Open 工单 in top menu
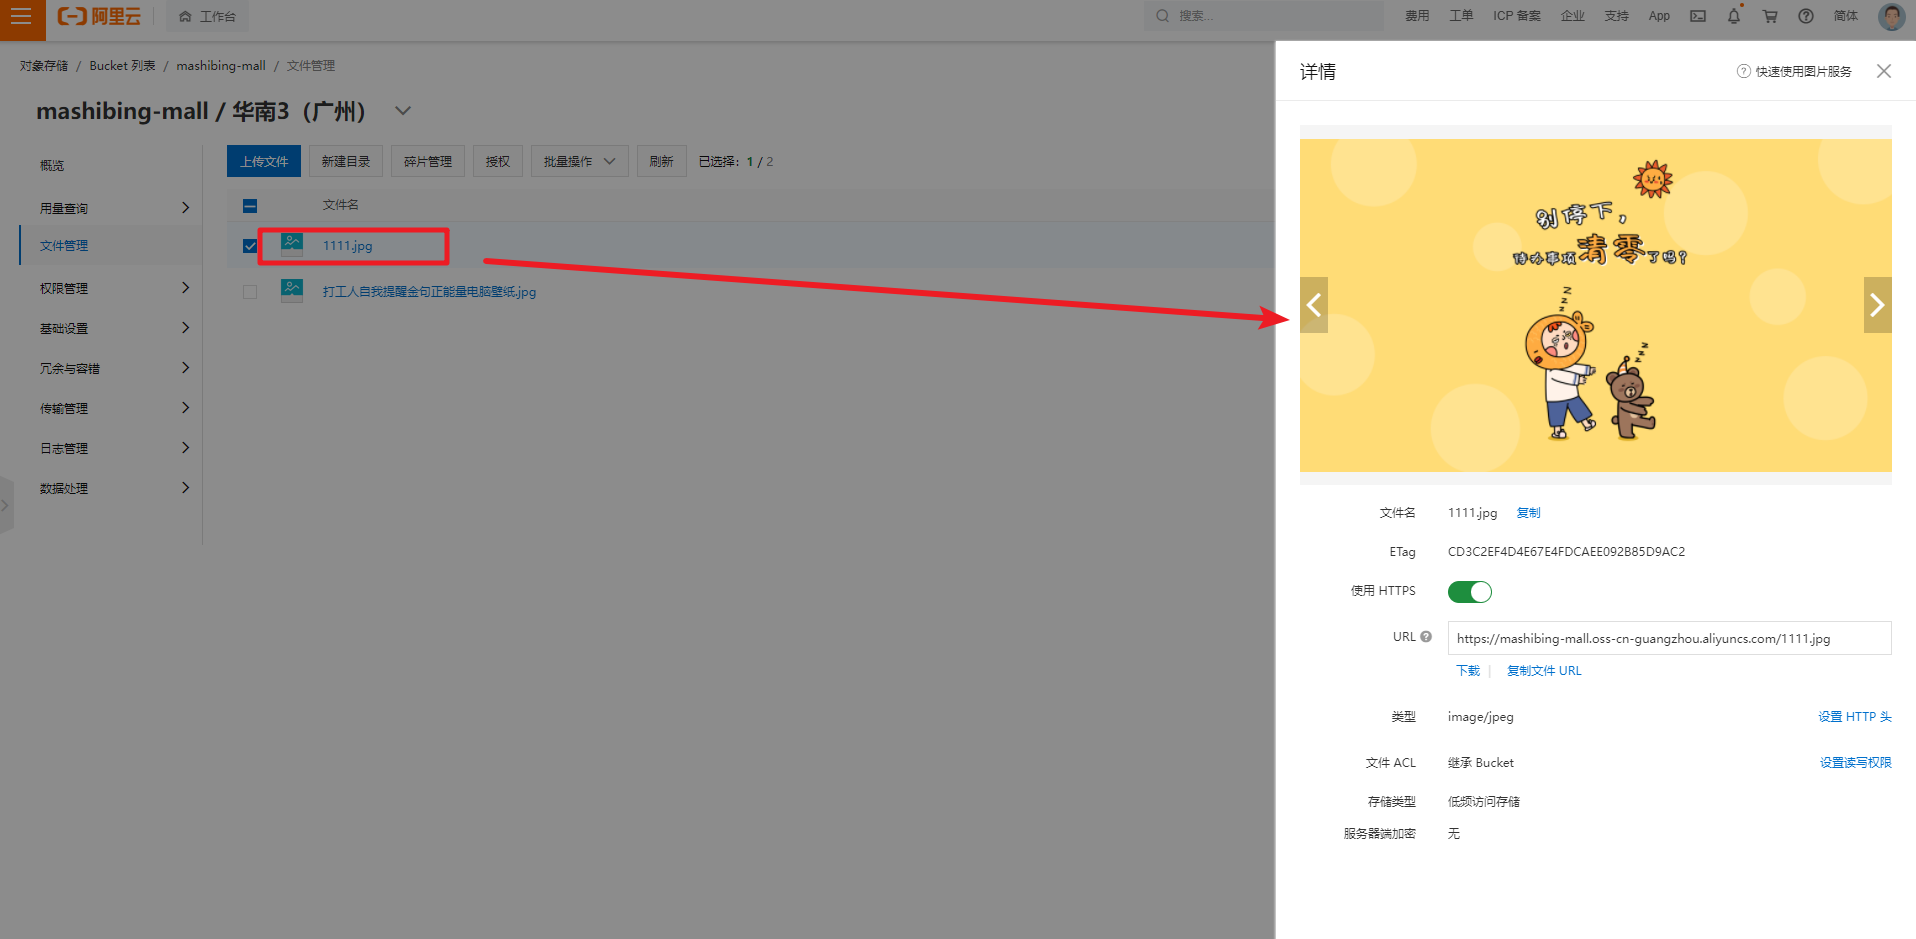1916x939 pixels. tap(1461, 16)
